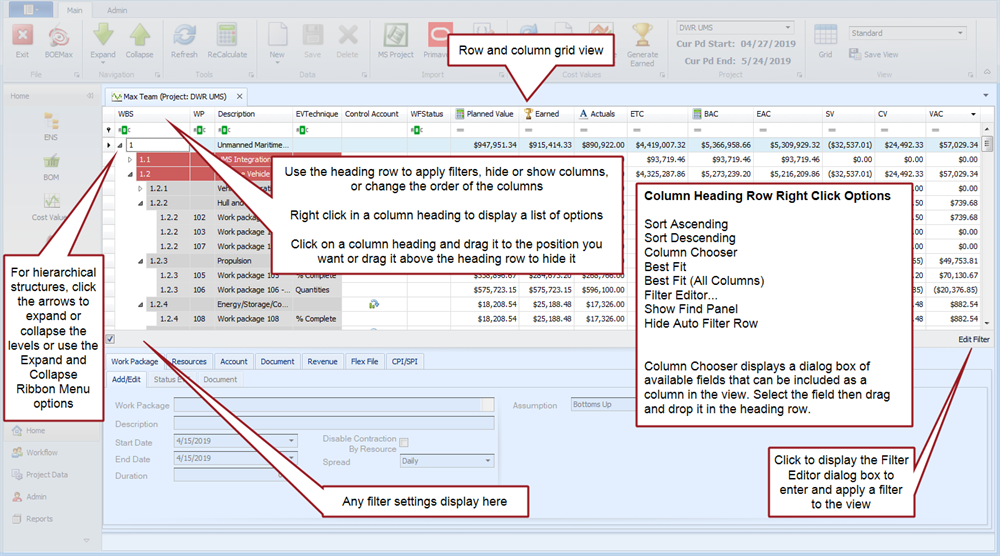Open the Grid view icon
This screenshot has height=556, width=1000.
[825, 39]
